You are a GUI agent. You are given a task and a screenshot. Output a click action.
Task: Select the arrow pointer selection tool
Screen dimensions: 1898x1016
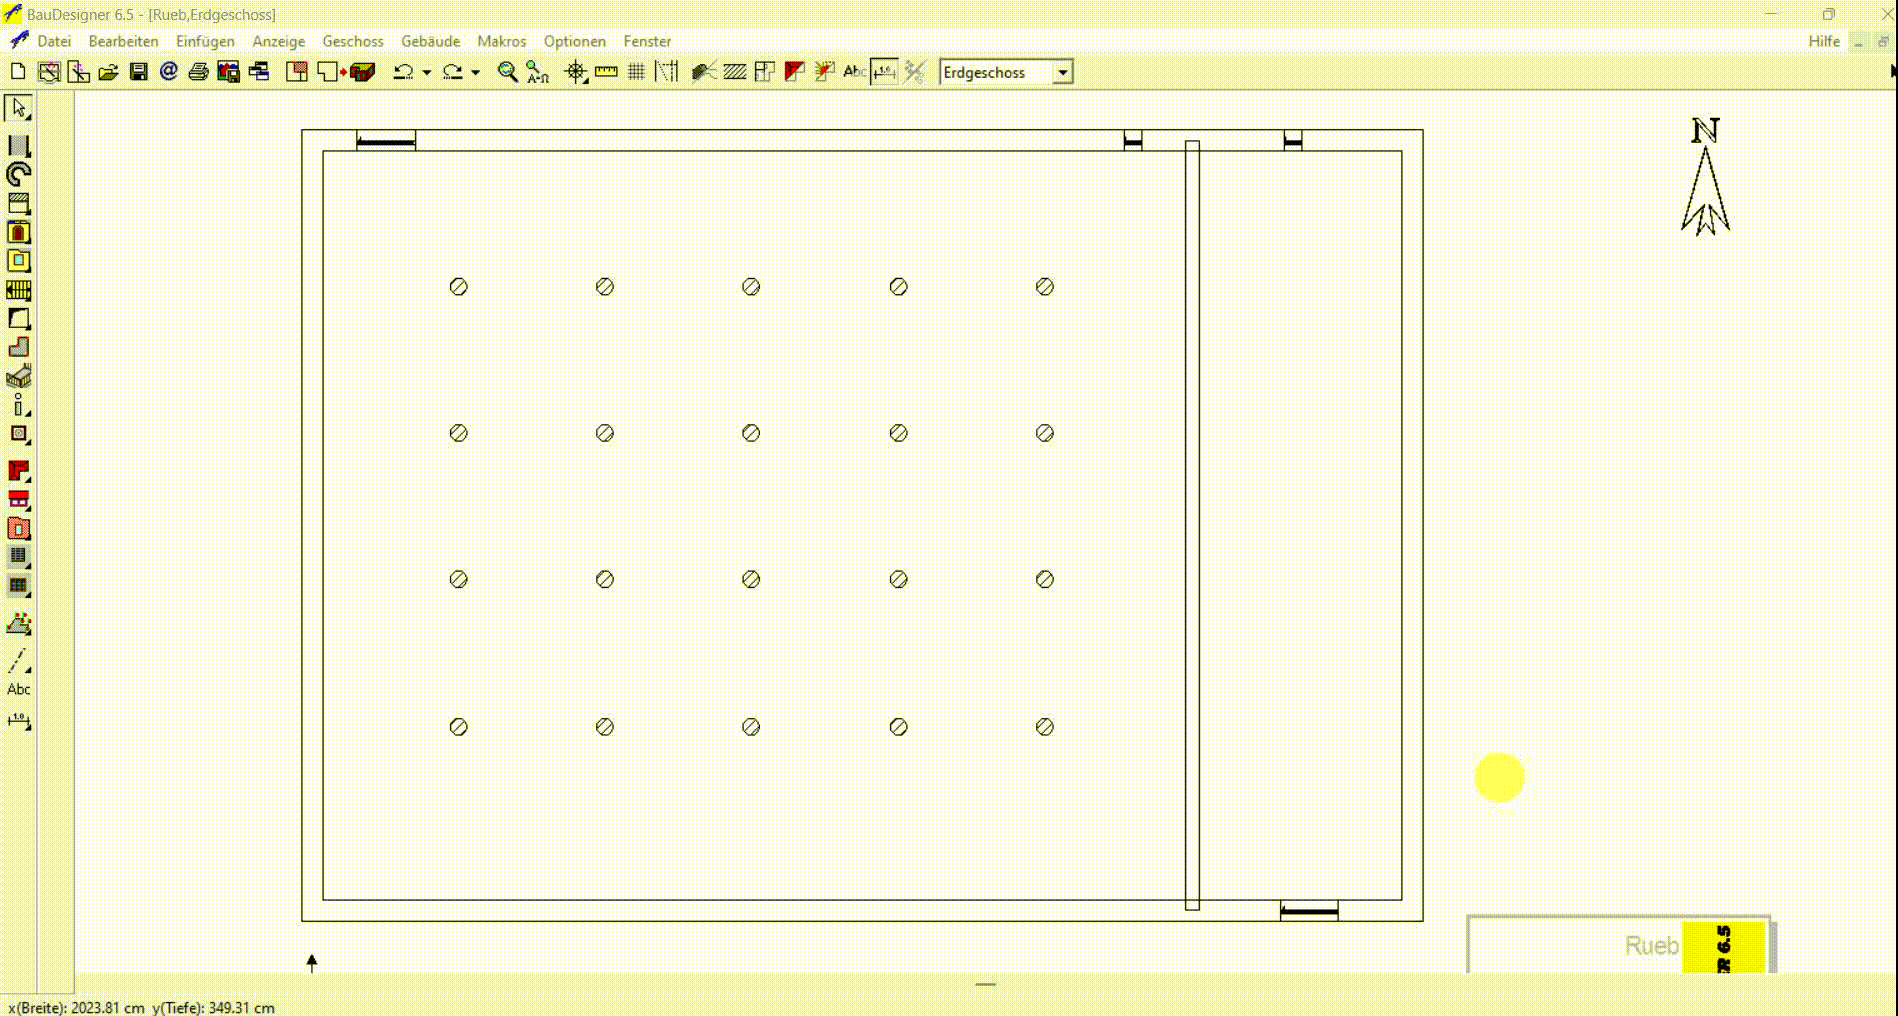[x=18, y=108]
